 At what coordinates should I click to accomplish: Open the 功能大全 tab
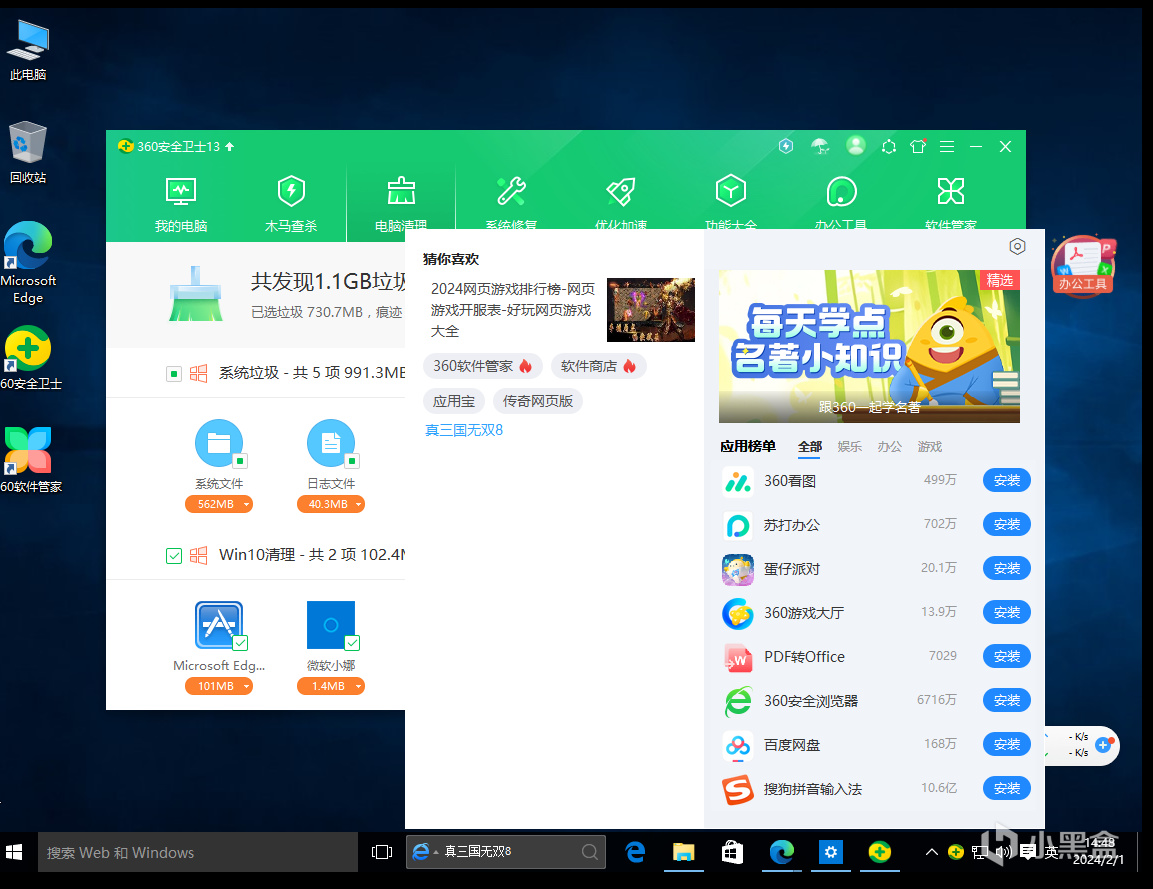tap(731, 203)
